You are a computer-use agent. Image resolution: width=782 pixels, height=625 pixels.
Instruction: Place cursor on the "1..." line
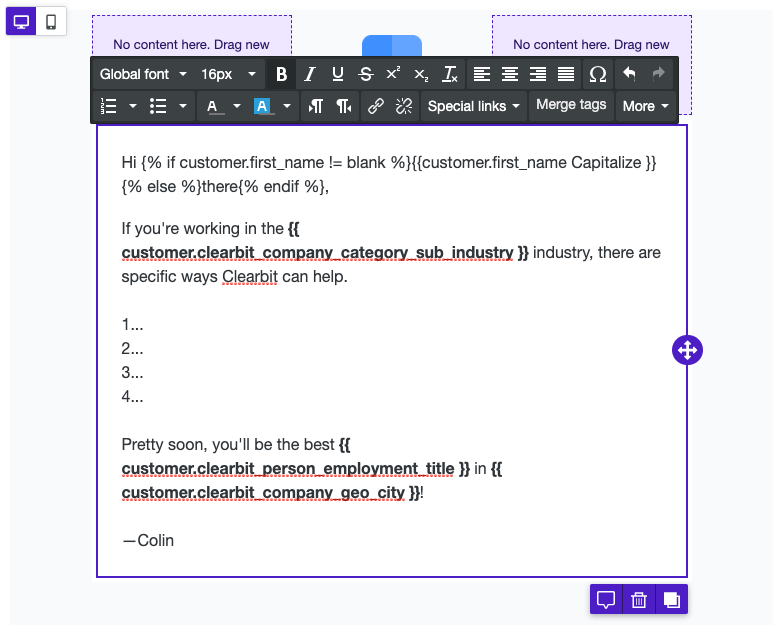(x=133, y=325)
